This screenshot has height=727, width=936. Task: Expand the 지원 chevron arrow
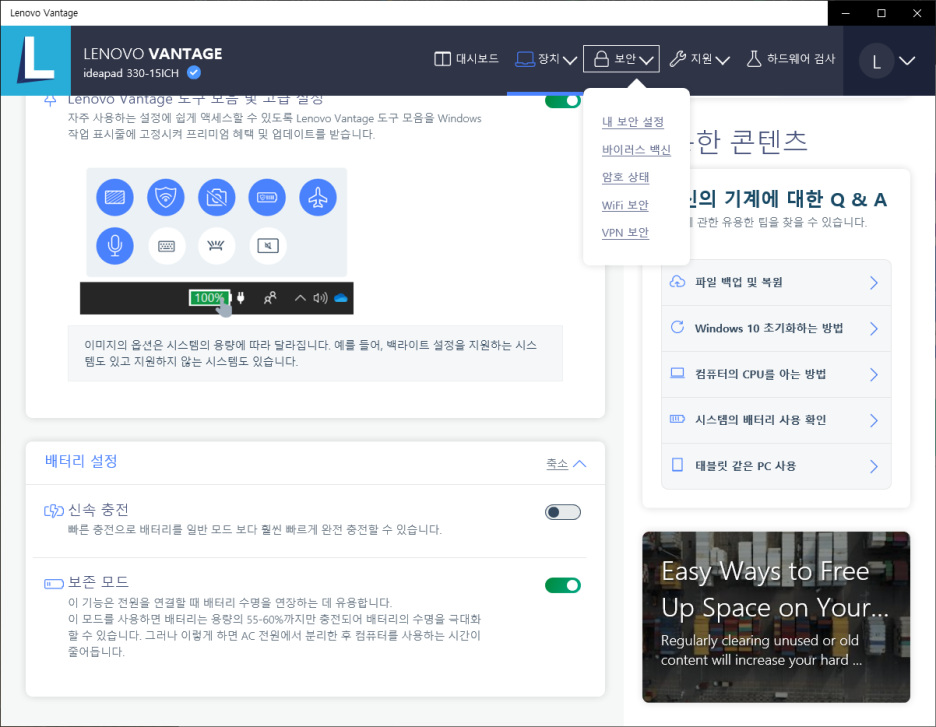coord(723,60)
